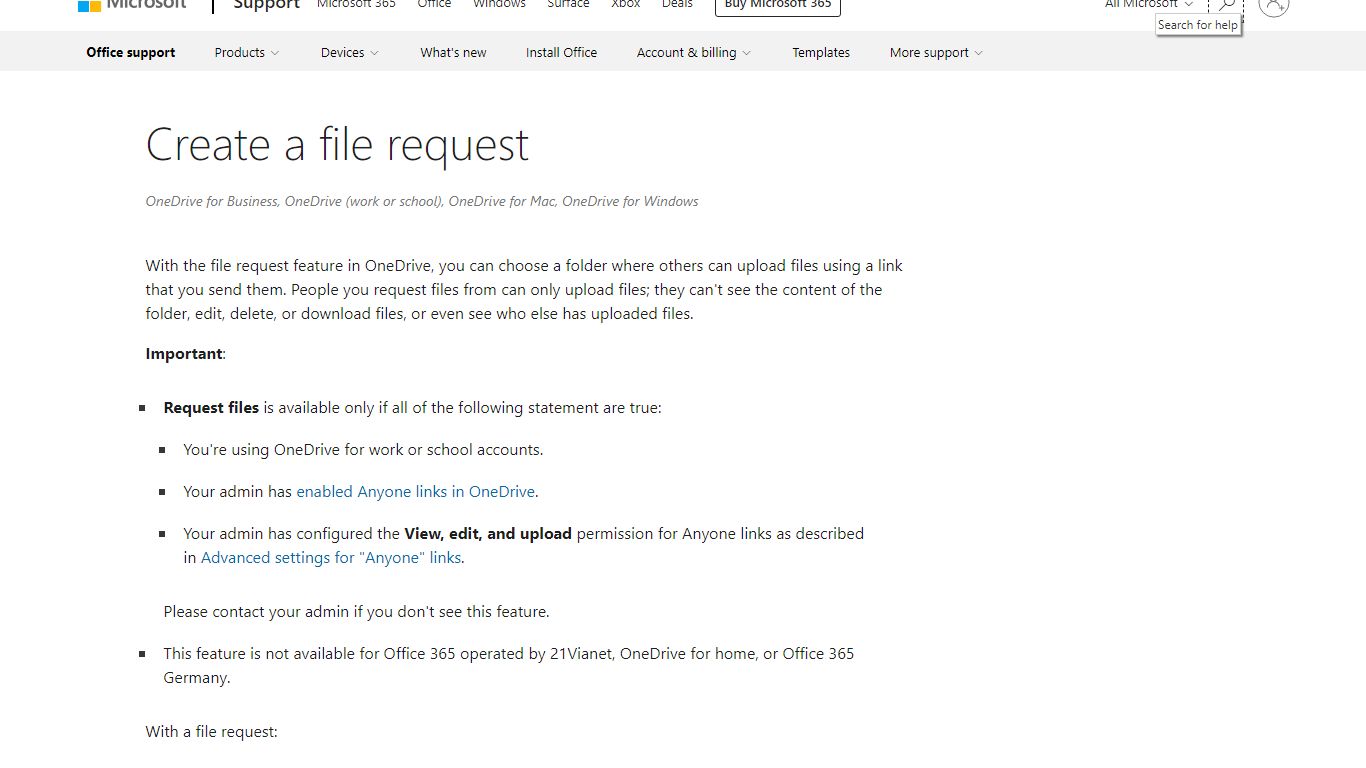Expand the Products menu
This screenshot has height=768, width=1366.
pos(247,52)
